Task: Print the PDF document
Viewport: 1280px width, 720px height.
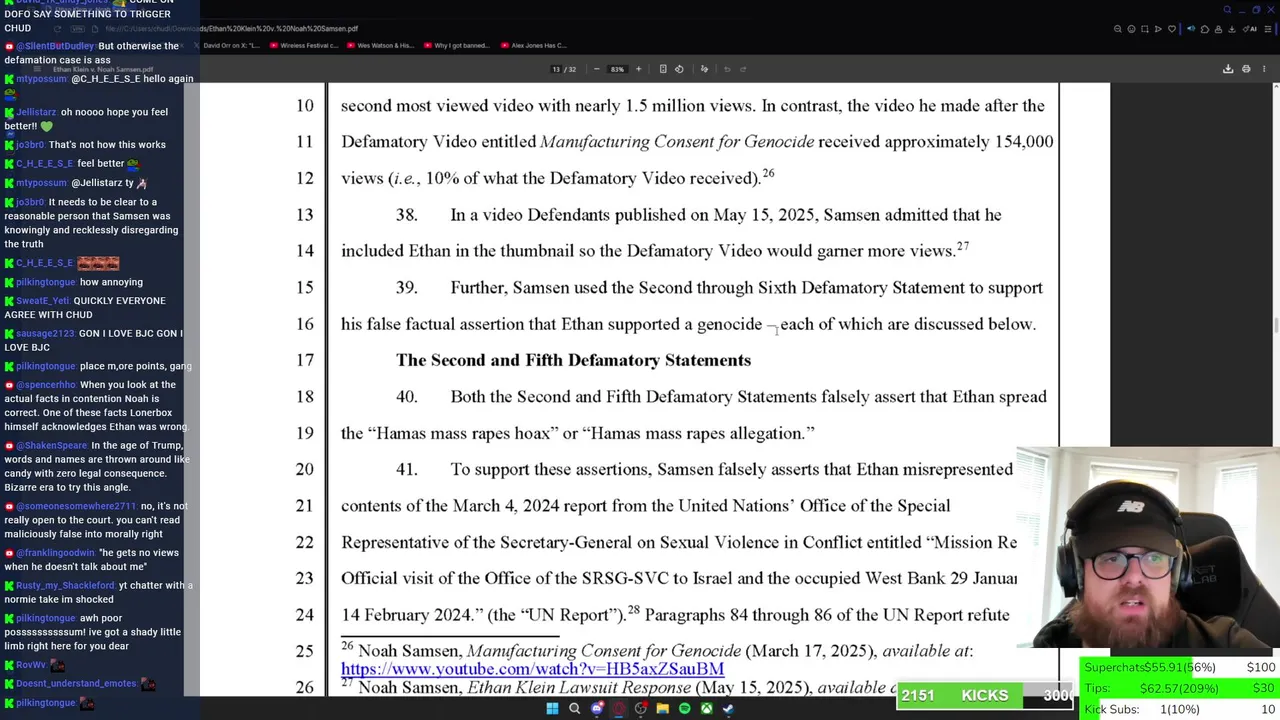Action: 1246,69
